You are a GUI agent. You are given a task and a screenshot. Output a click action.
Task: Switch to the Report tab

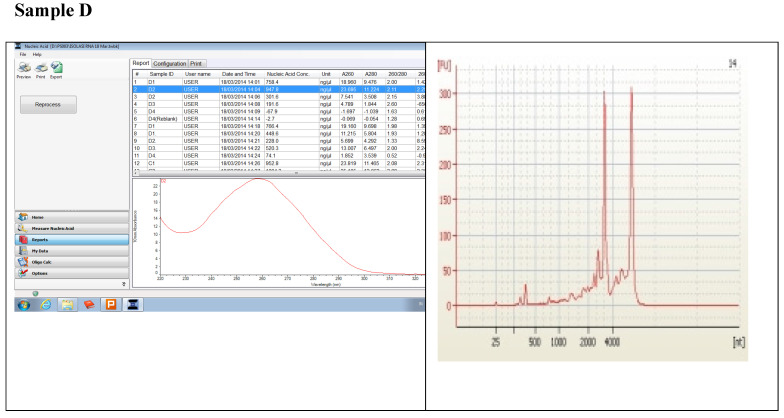click(140, 64)
